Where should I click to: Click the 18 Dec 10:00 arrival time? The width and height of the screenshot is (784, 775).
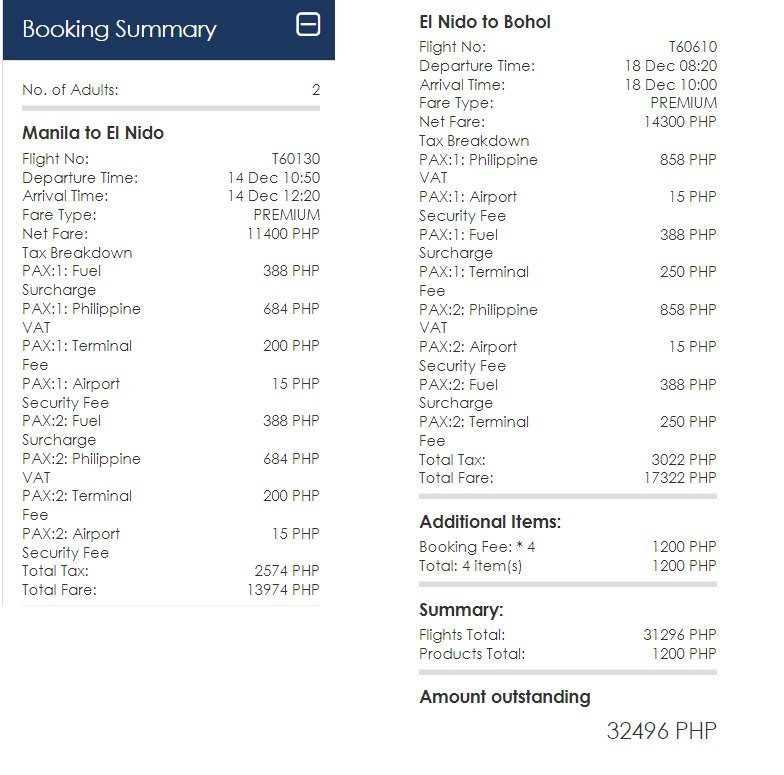[x=670, y=85]
